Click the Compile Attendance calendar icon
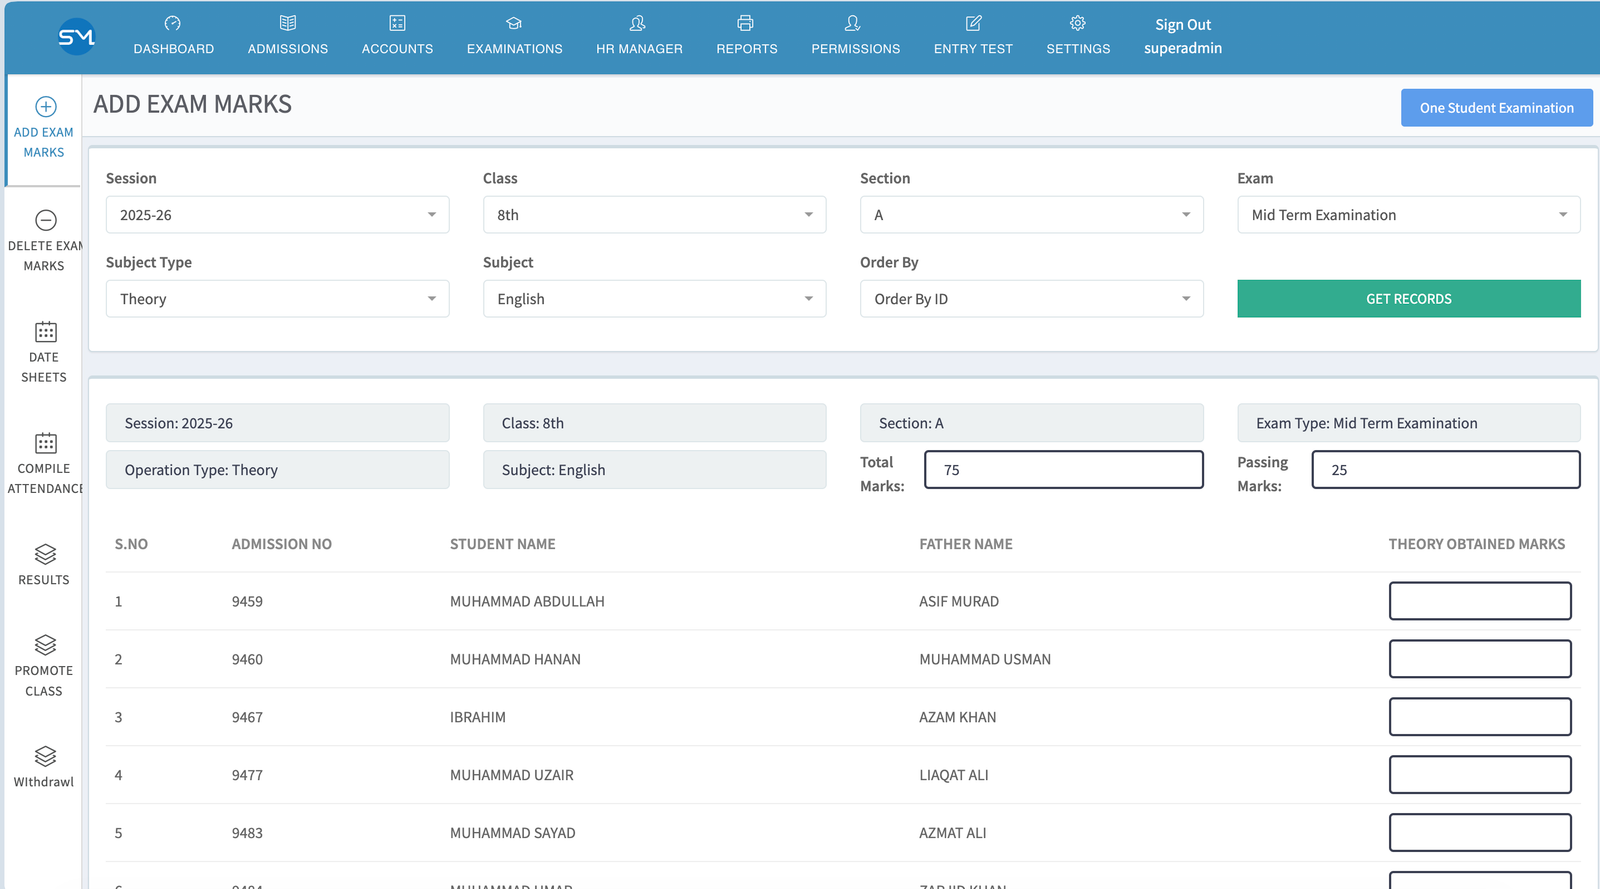 coord(46,443)
